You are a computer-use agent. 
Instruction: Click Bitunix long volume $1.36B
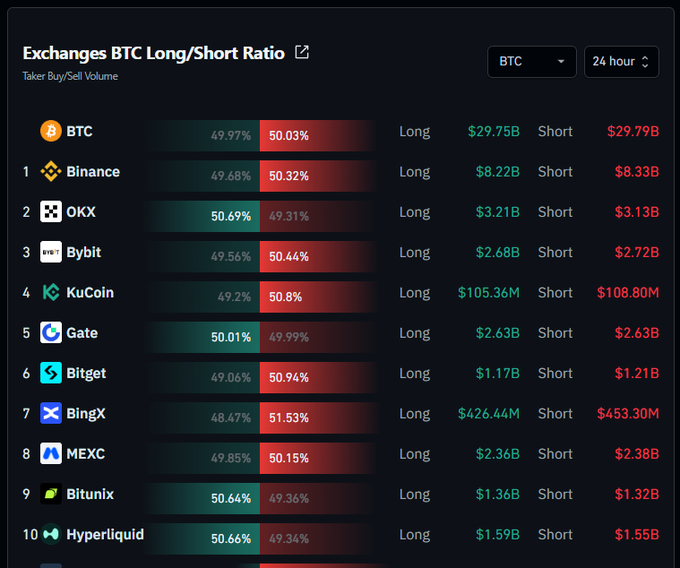pyautogui.click(x=497, y=494)
